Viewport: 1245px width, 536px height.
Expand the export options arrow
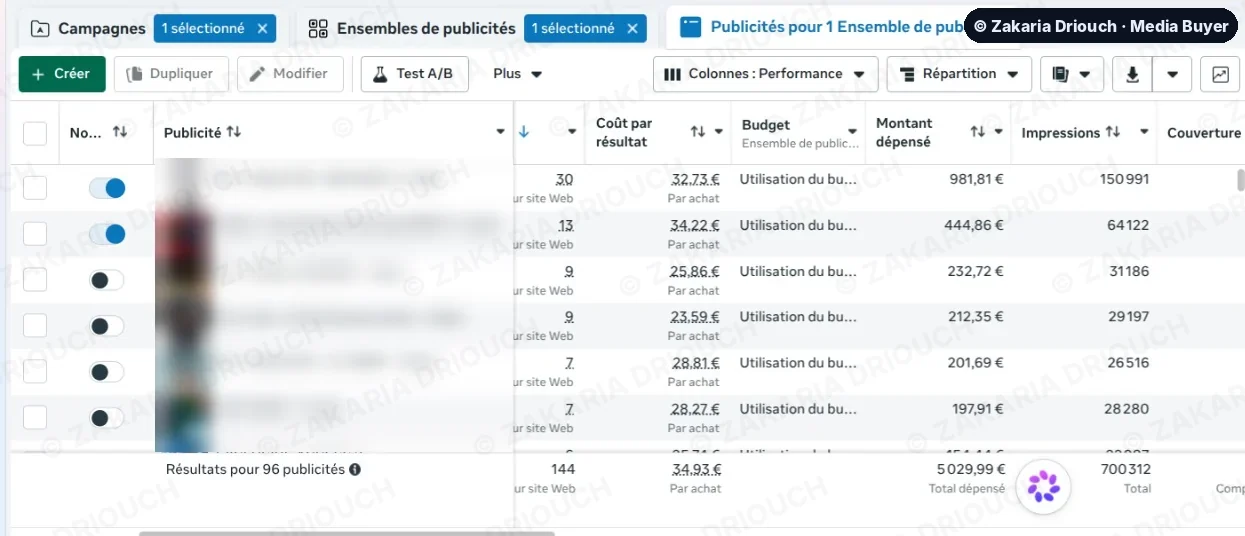(x=1172, y=74)
